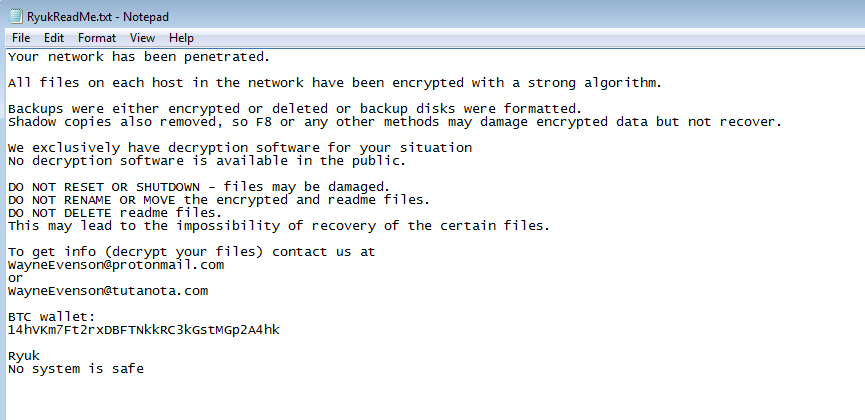Screen dimensions: 865x420
Task: Open the Format menu
Action: (97, 38)
